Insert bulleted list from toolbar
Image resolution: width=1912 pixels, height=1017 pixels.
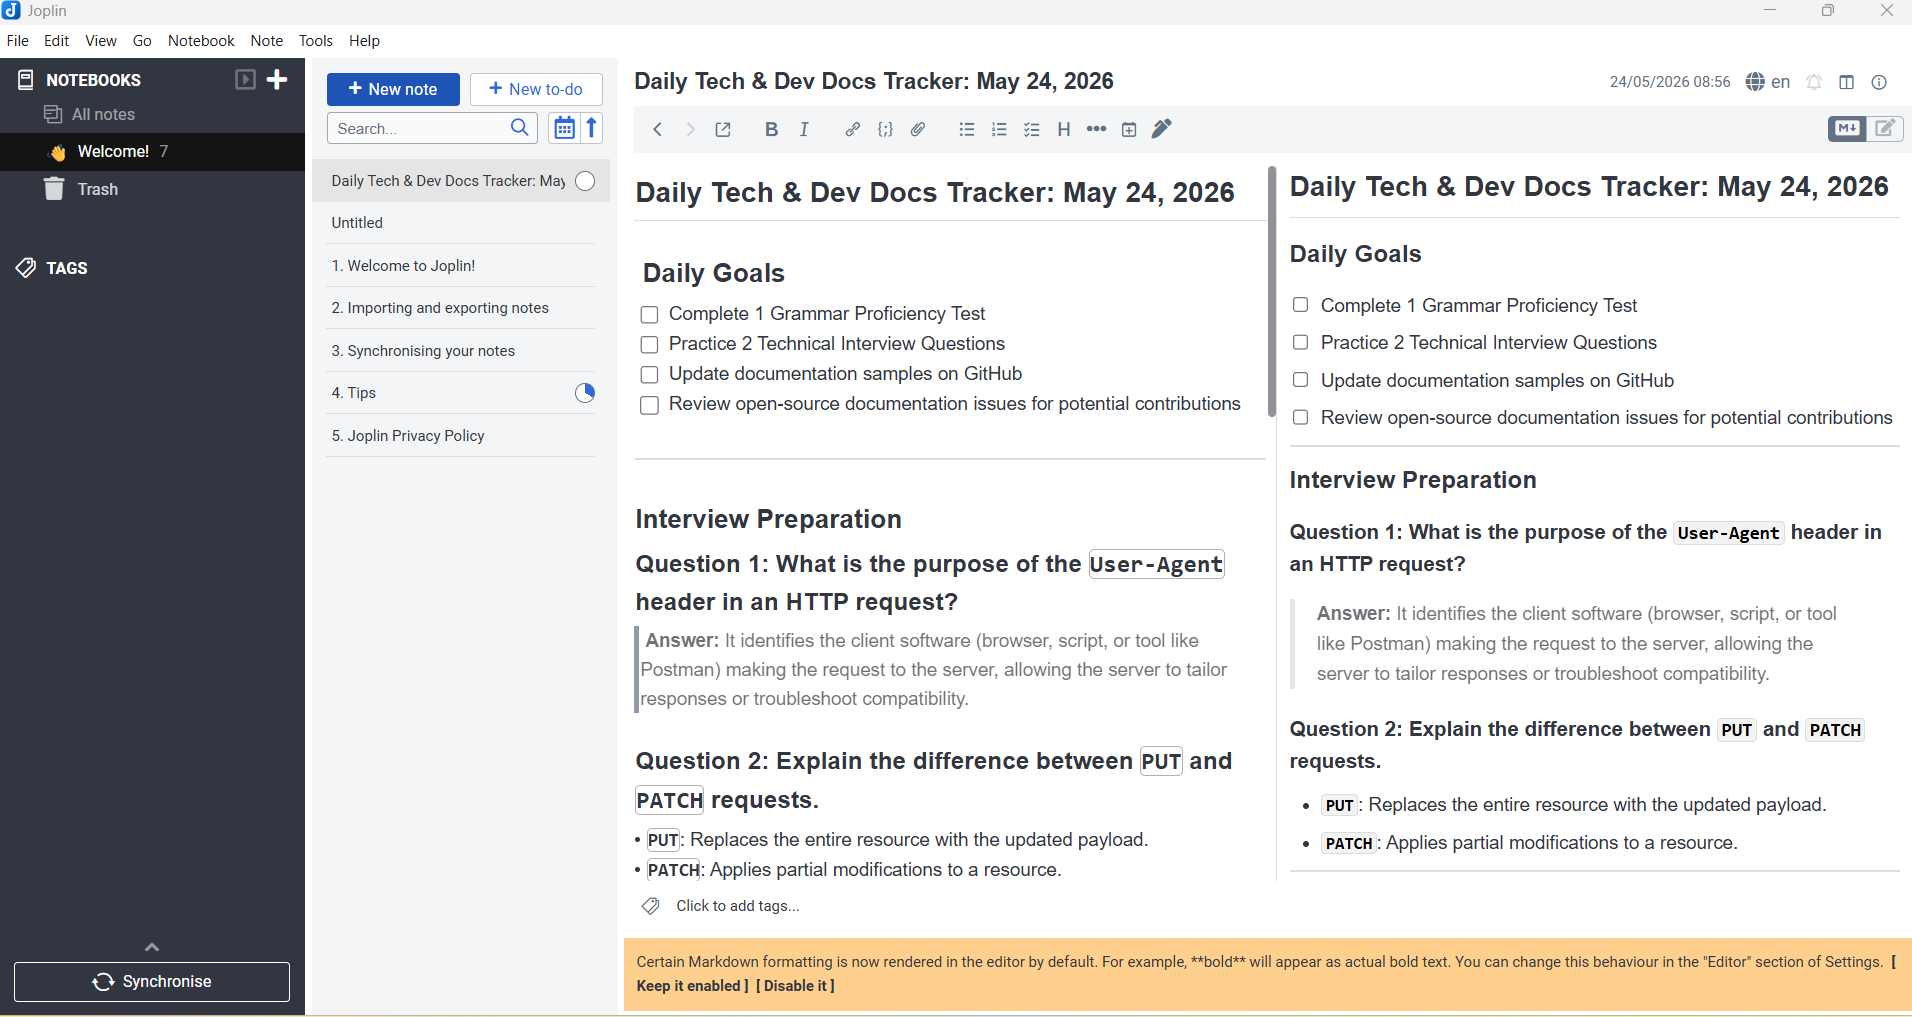pos(966,130)
